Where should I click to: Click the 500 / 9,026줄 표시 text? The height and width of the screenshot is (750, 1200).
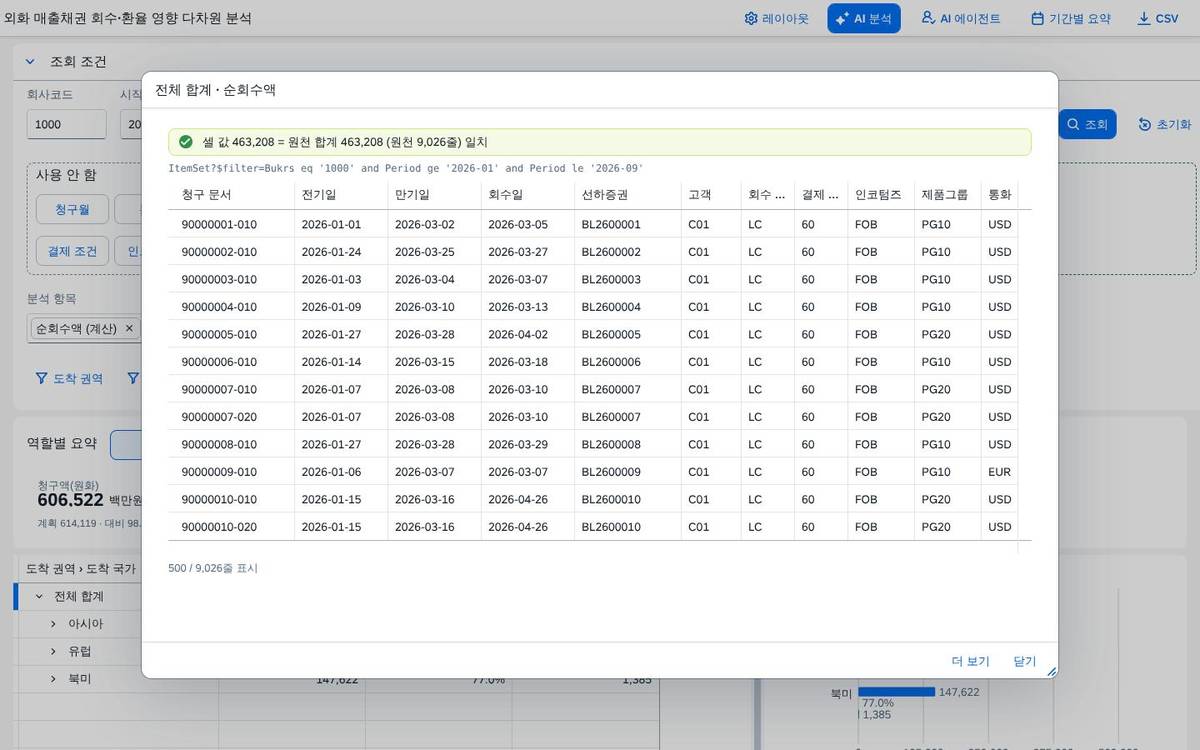(213, 568)
